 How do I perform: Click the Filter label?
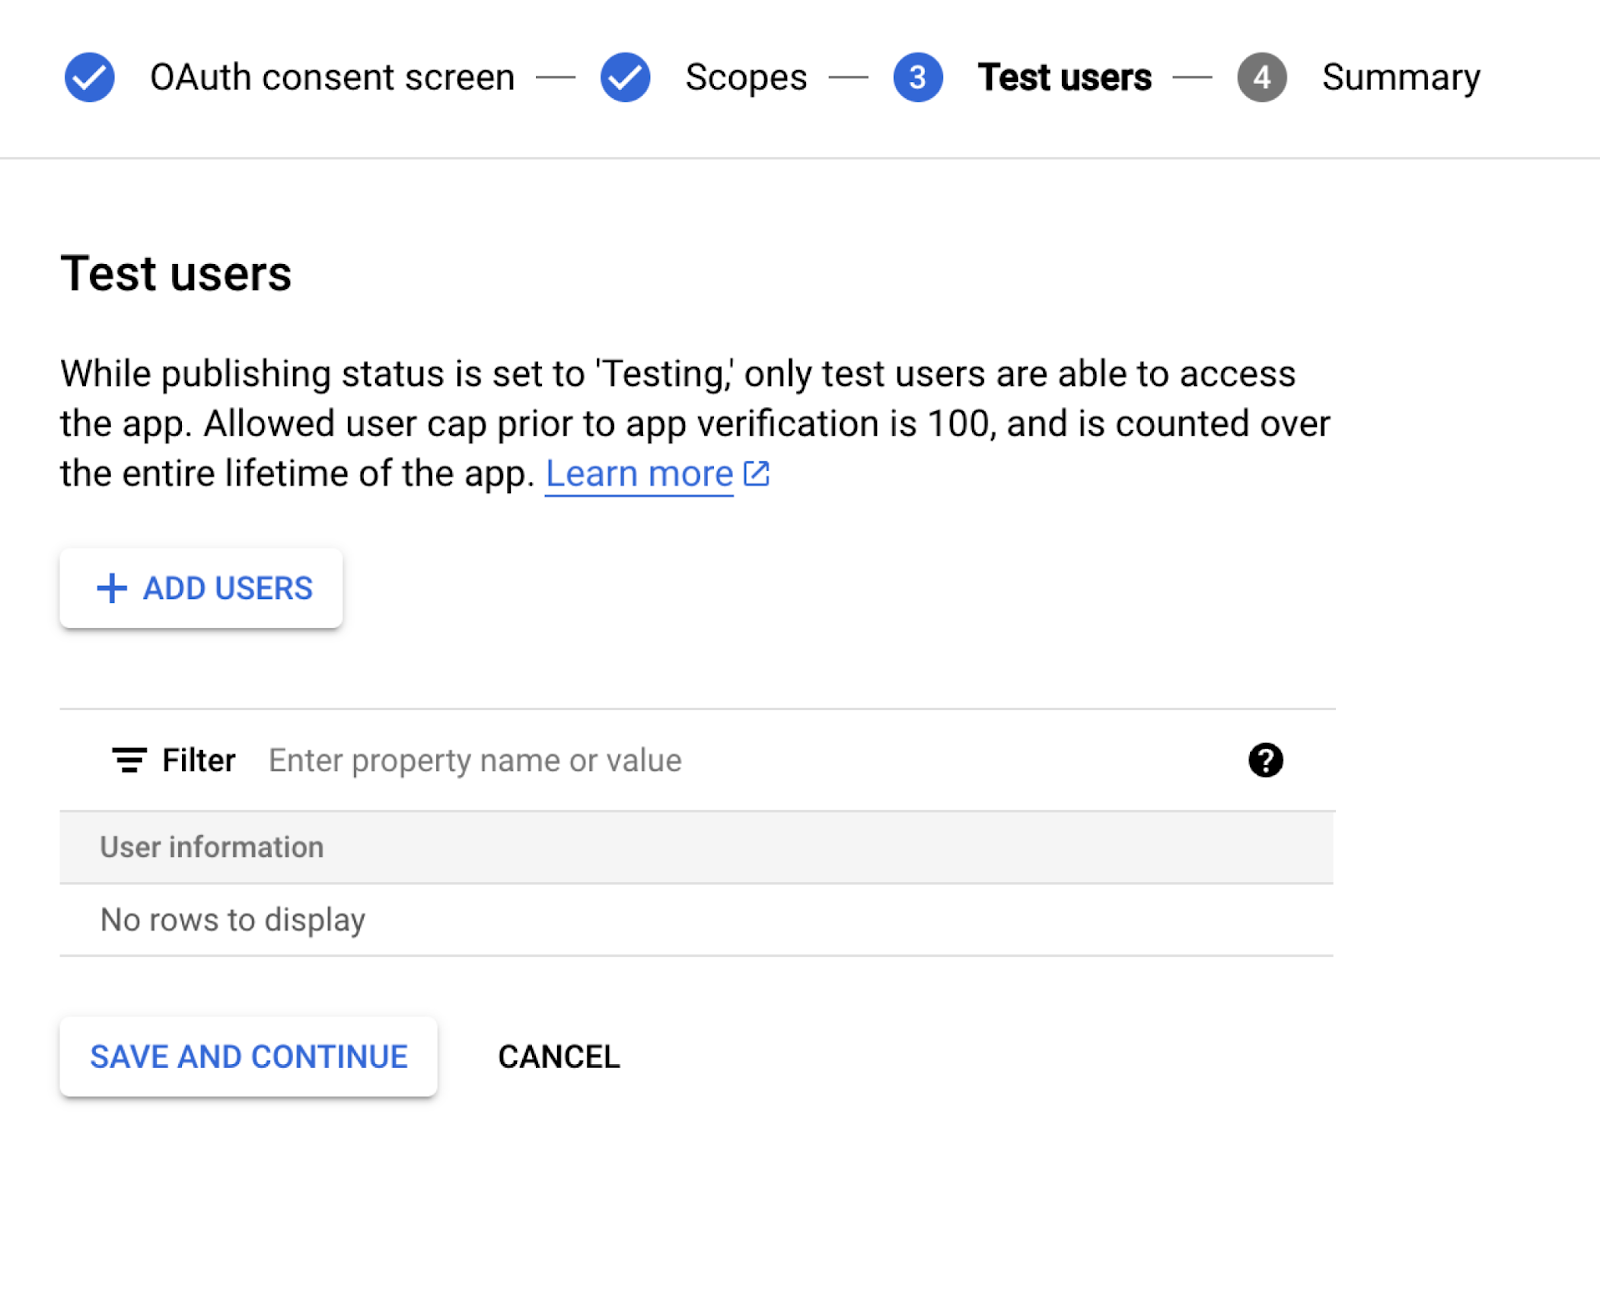[199, 760]
